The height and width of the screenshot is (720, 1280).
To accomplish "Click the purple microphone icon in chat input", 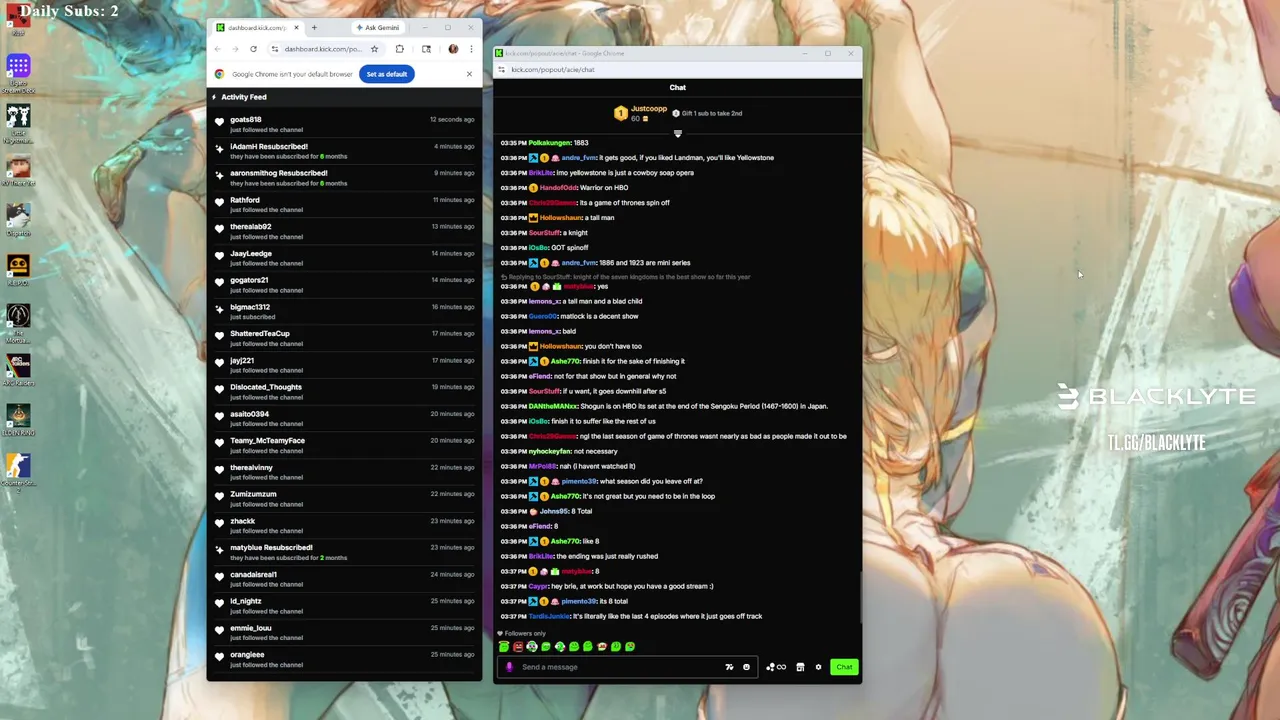I will click(509, 667).
